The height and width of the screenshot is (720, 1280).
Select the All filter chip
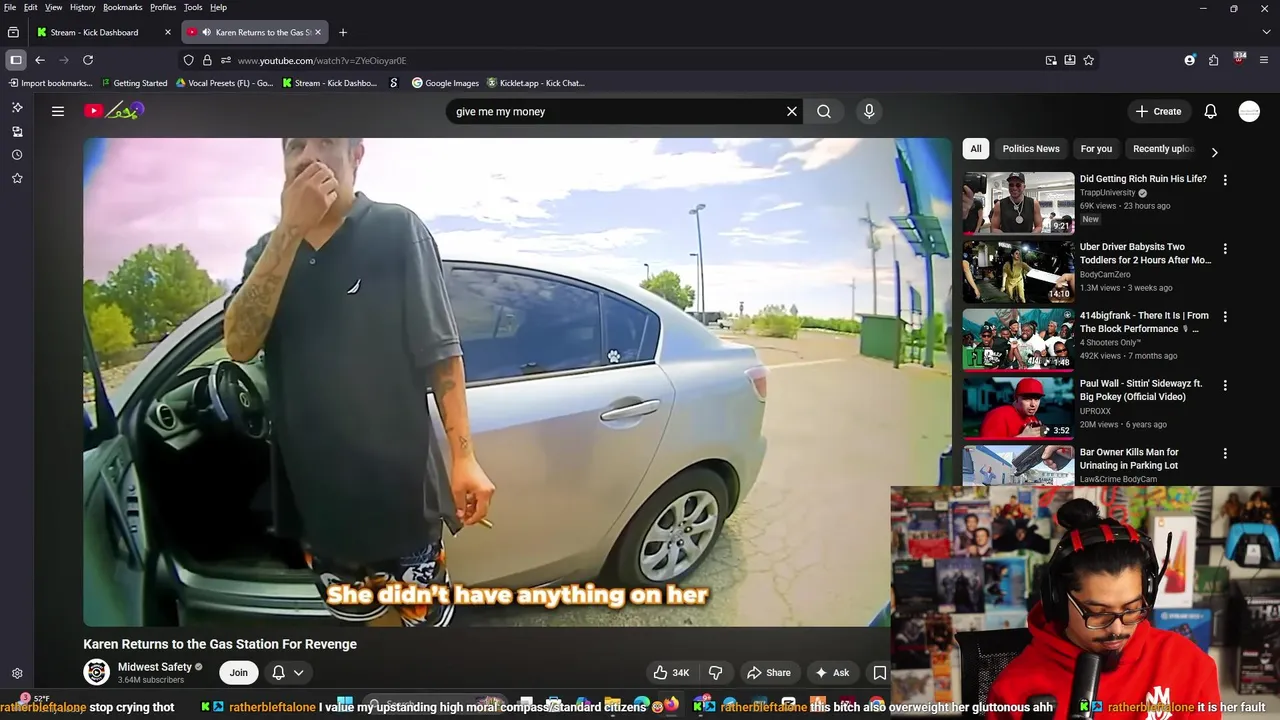[976, 148]
